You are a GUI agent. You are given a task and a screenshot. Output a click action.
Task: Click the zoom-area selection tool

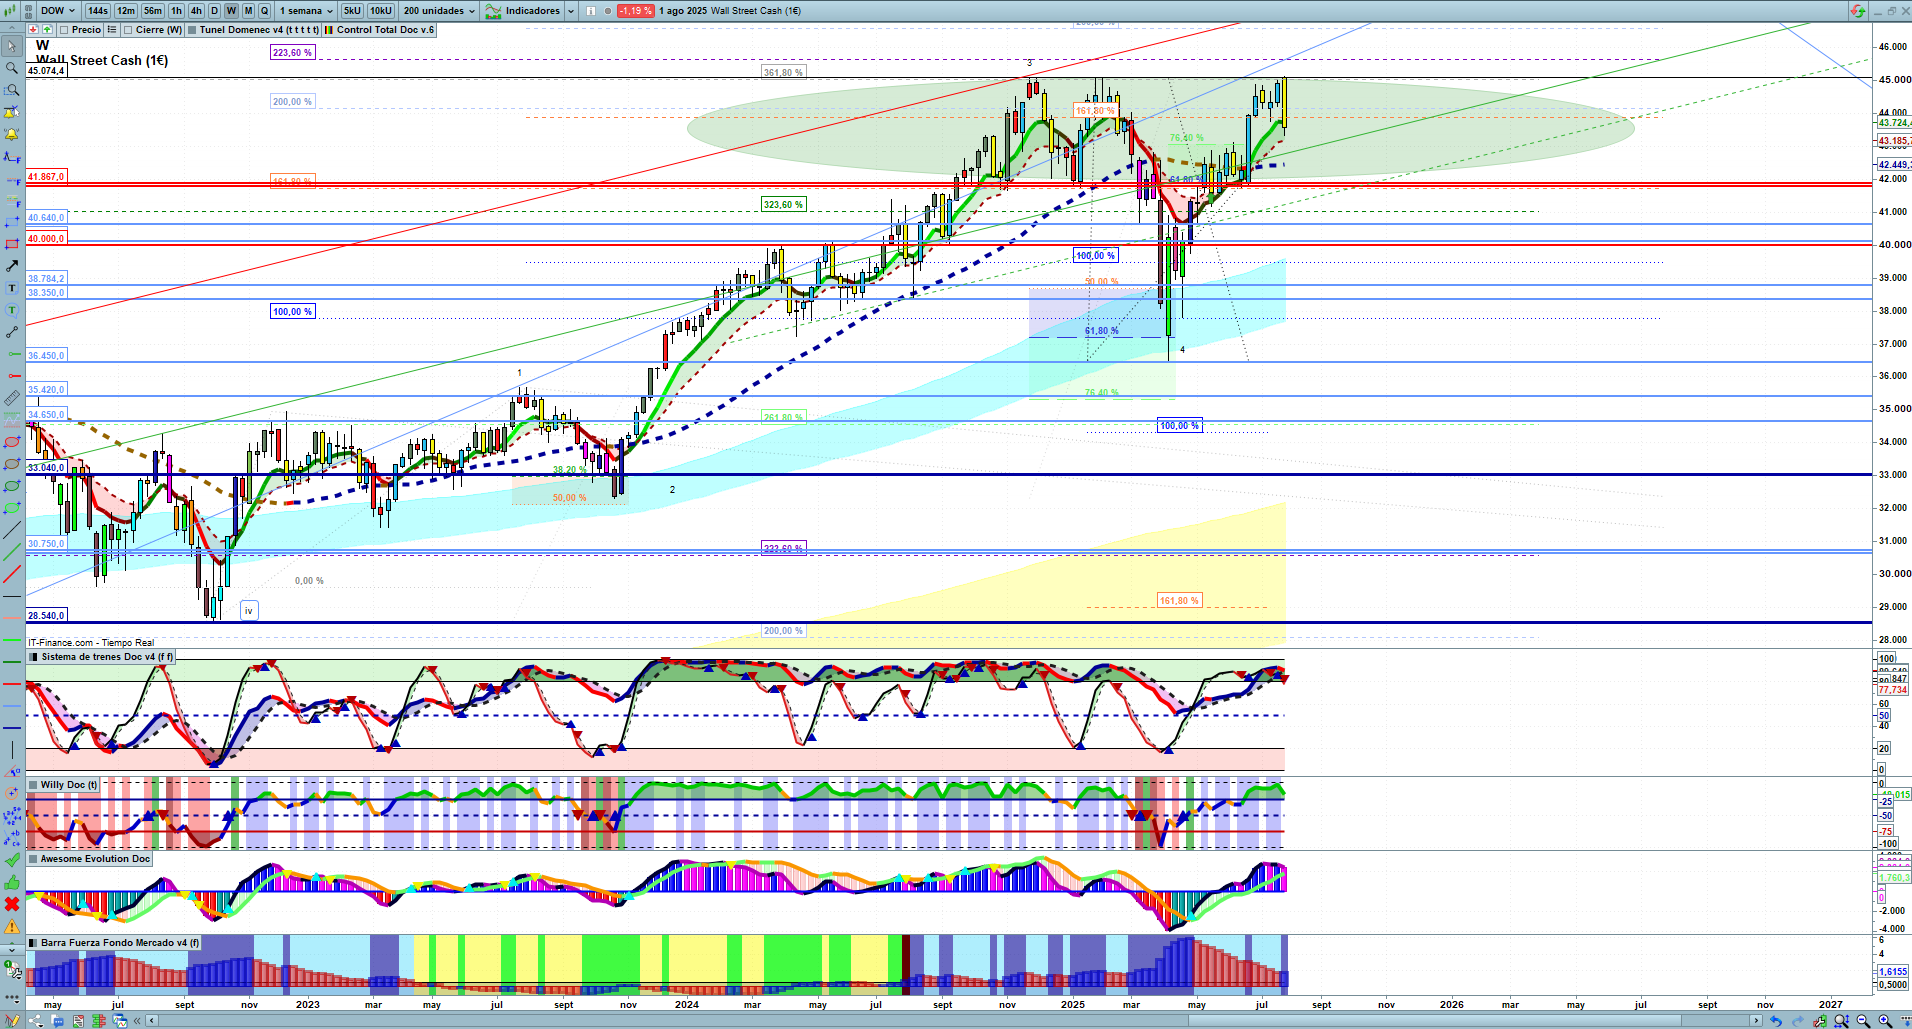[12, 90]
